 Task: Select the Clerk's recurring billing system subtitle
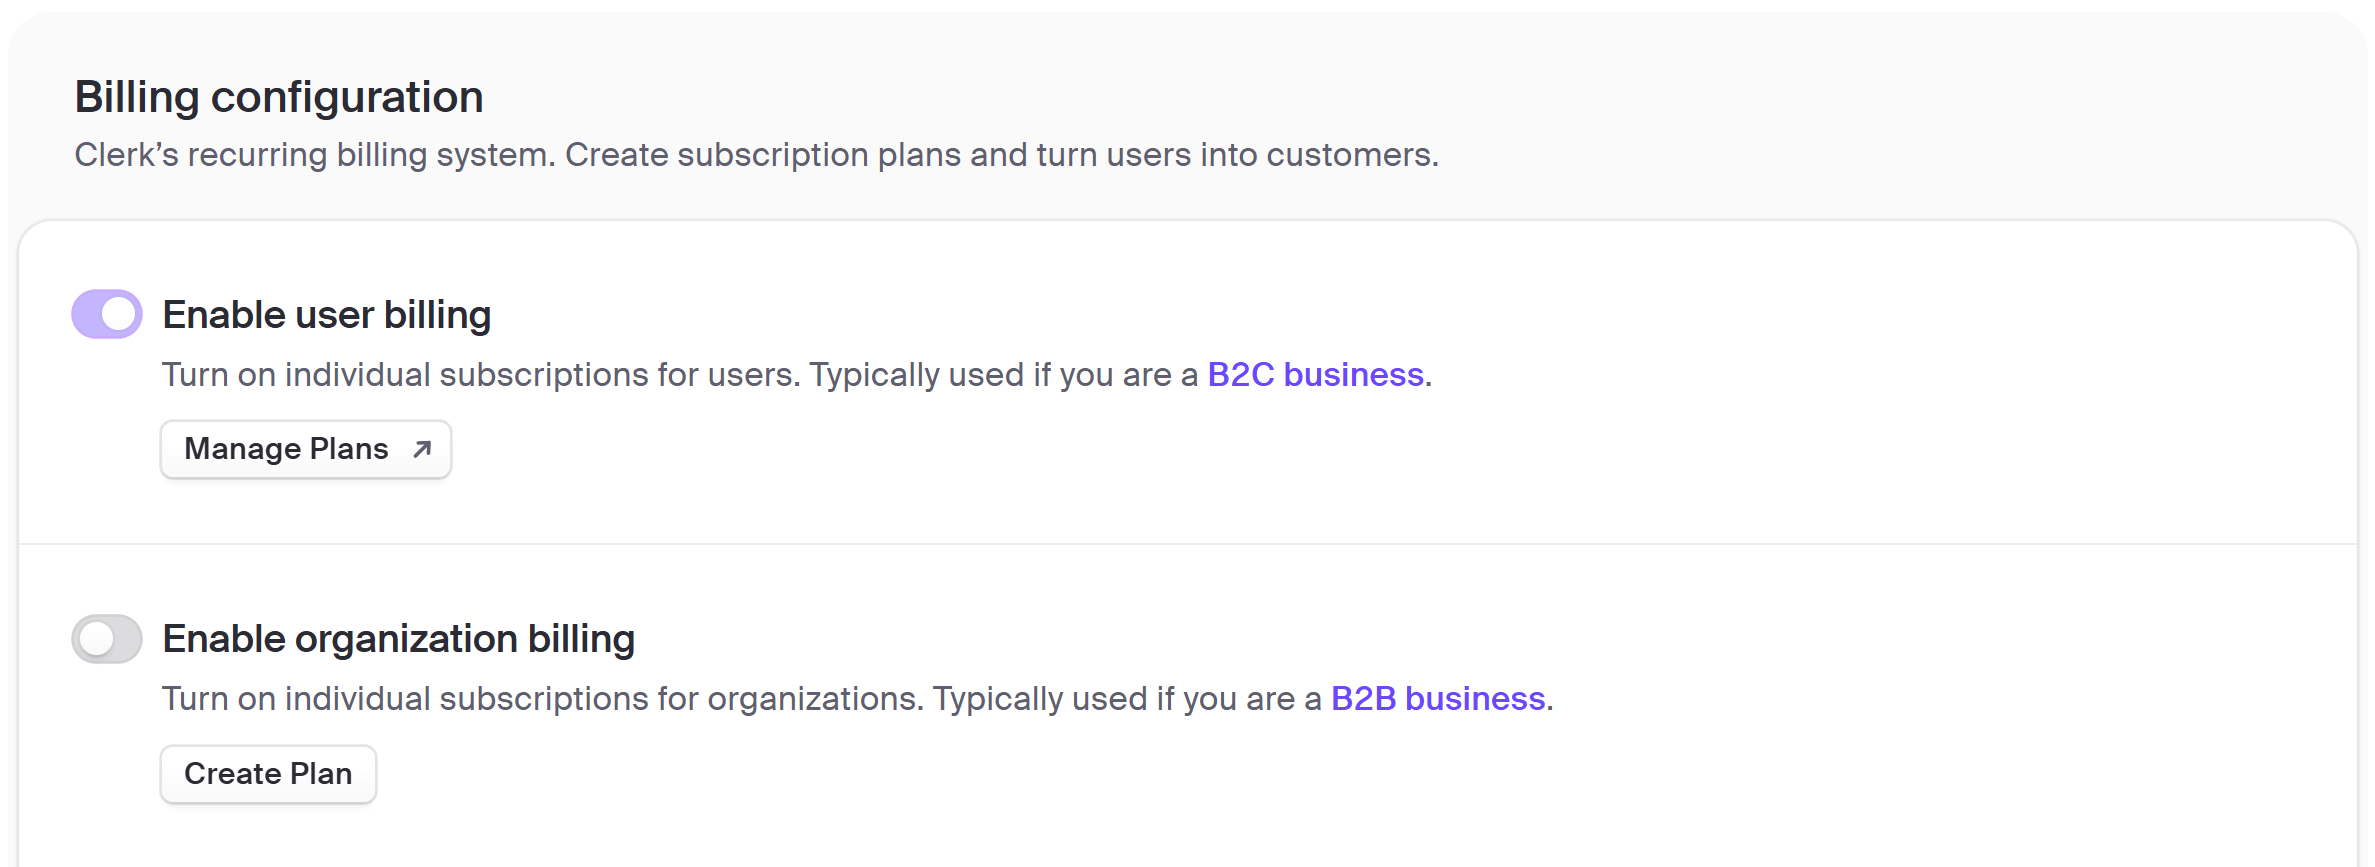tap(757, 155)
